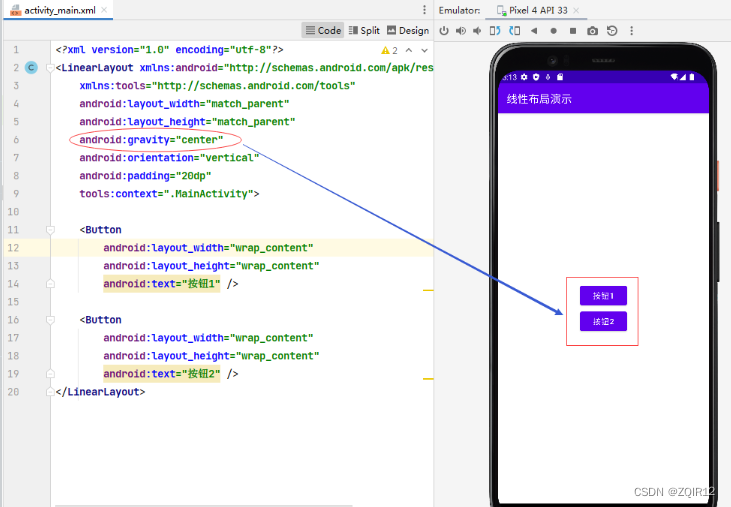Switch editor to Design view

tap(408, 30)
